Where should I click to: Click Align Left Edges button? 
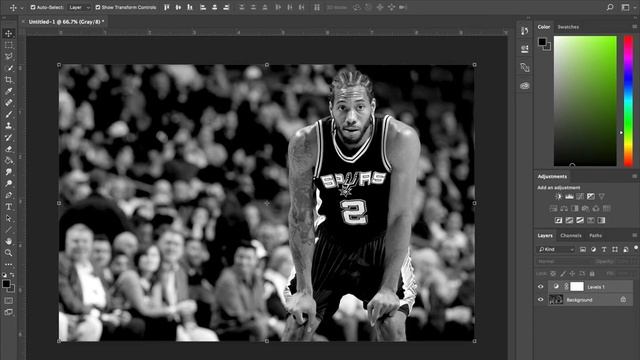203,7
